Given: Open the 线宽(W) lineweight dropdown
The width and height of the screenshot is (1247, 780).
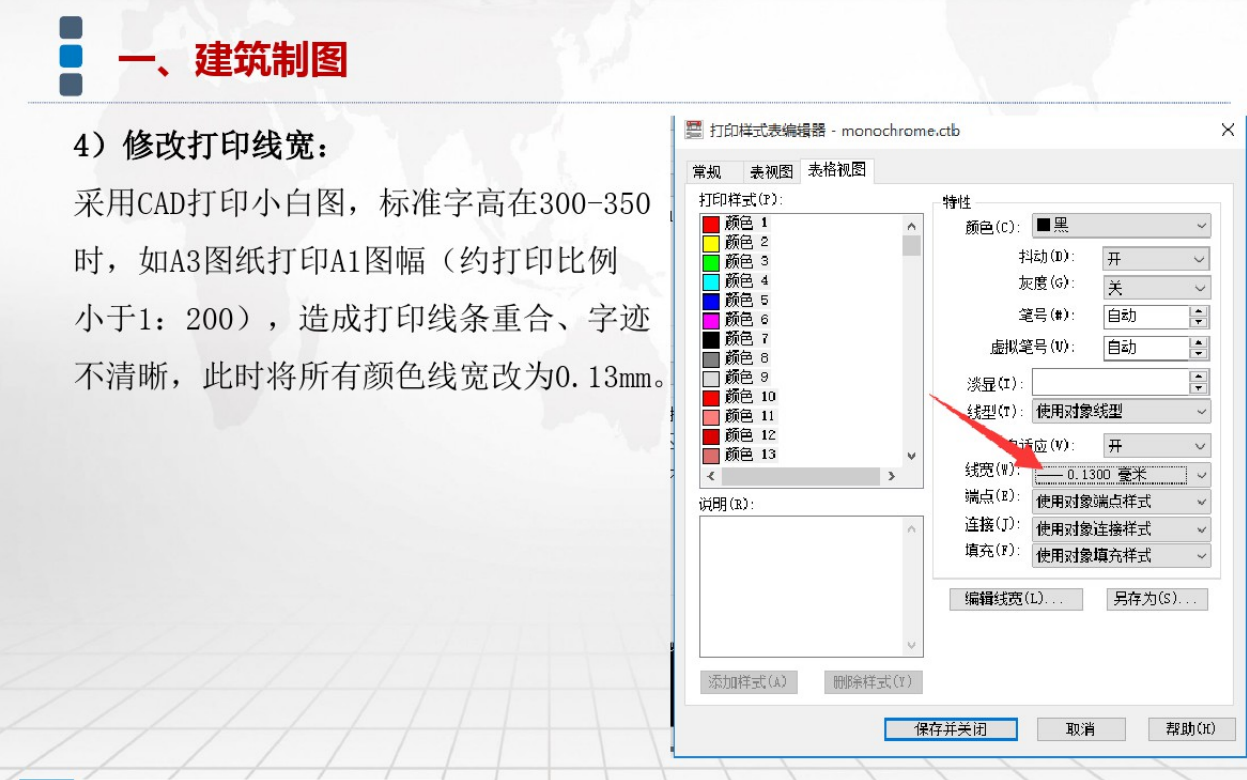Looking at the screenshot, I should 1121,475.
